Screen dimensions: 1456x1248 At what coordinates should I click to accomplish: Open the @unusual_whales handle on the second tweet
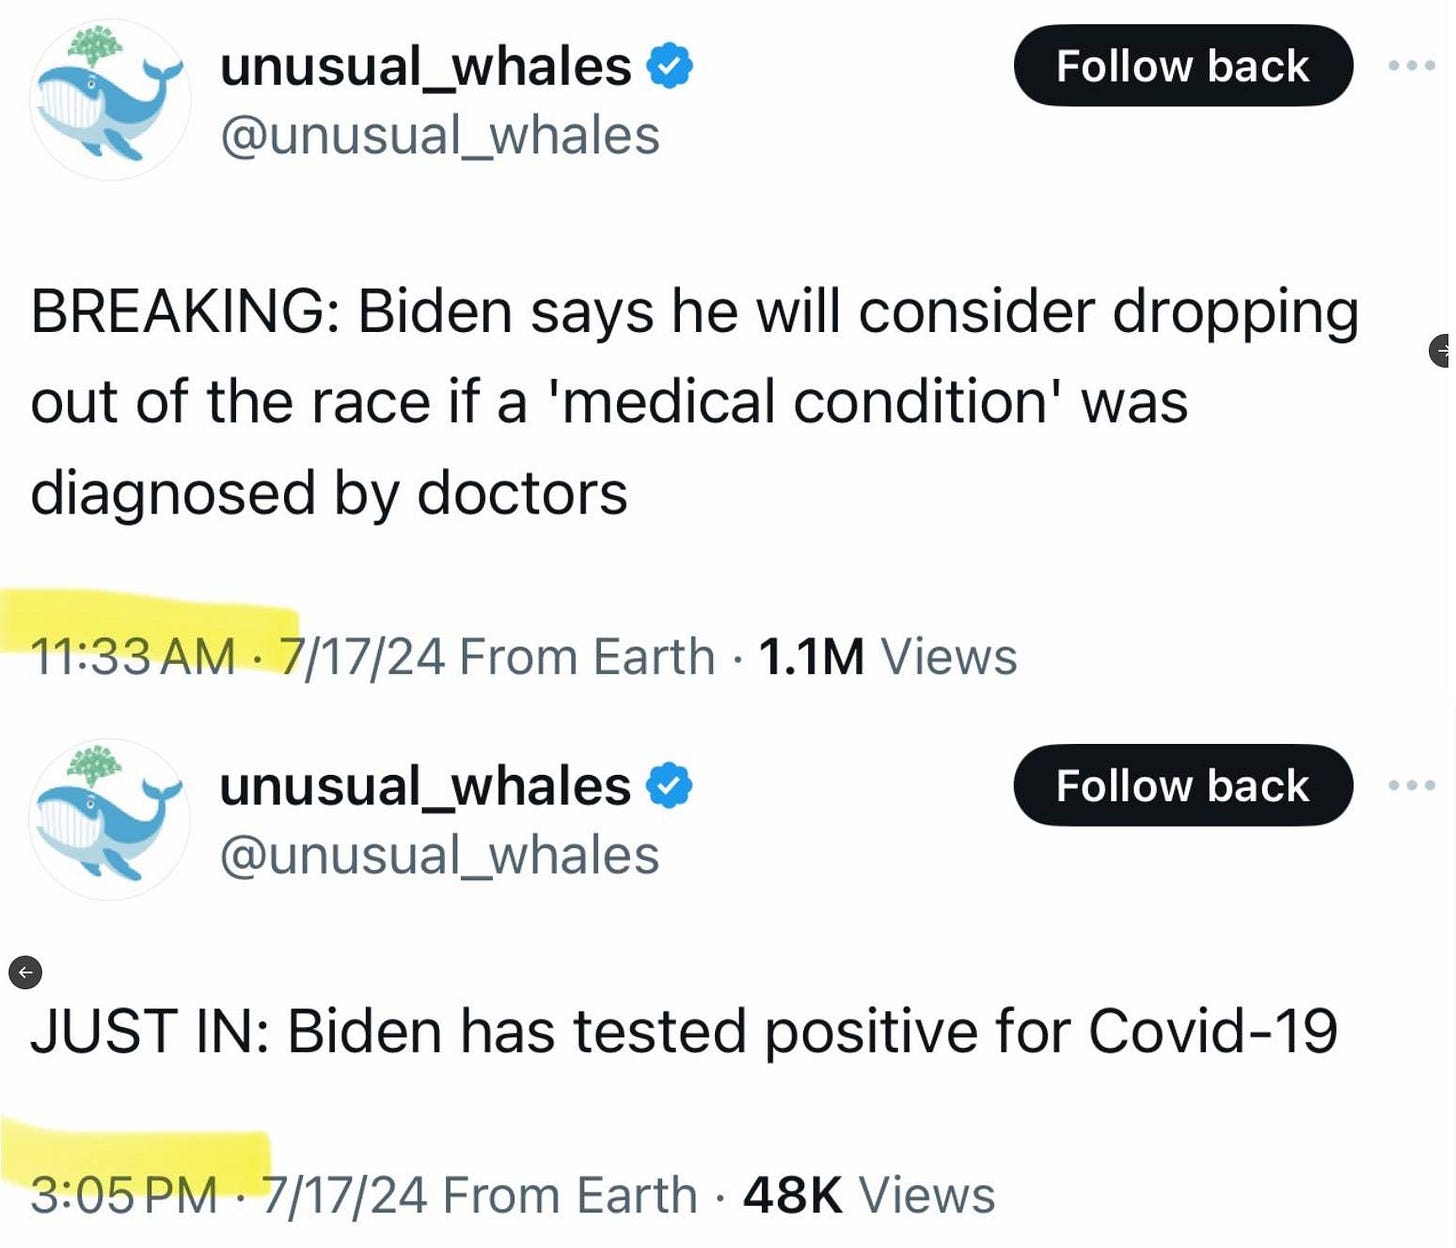pyautogui.click(x=440, y=855)
